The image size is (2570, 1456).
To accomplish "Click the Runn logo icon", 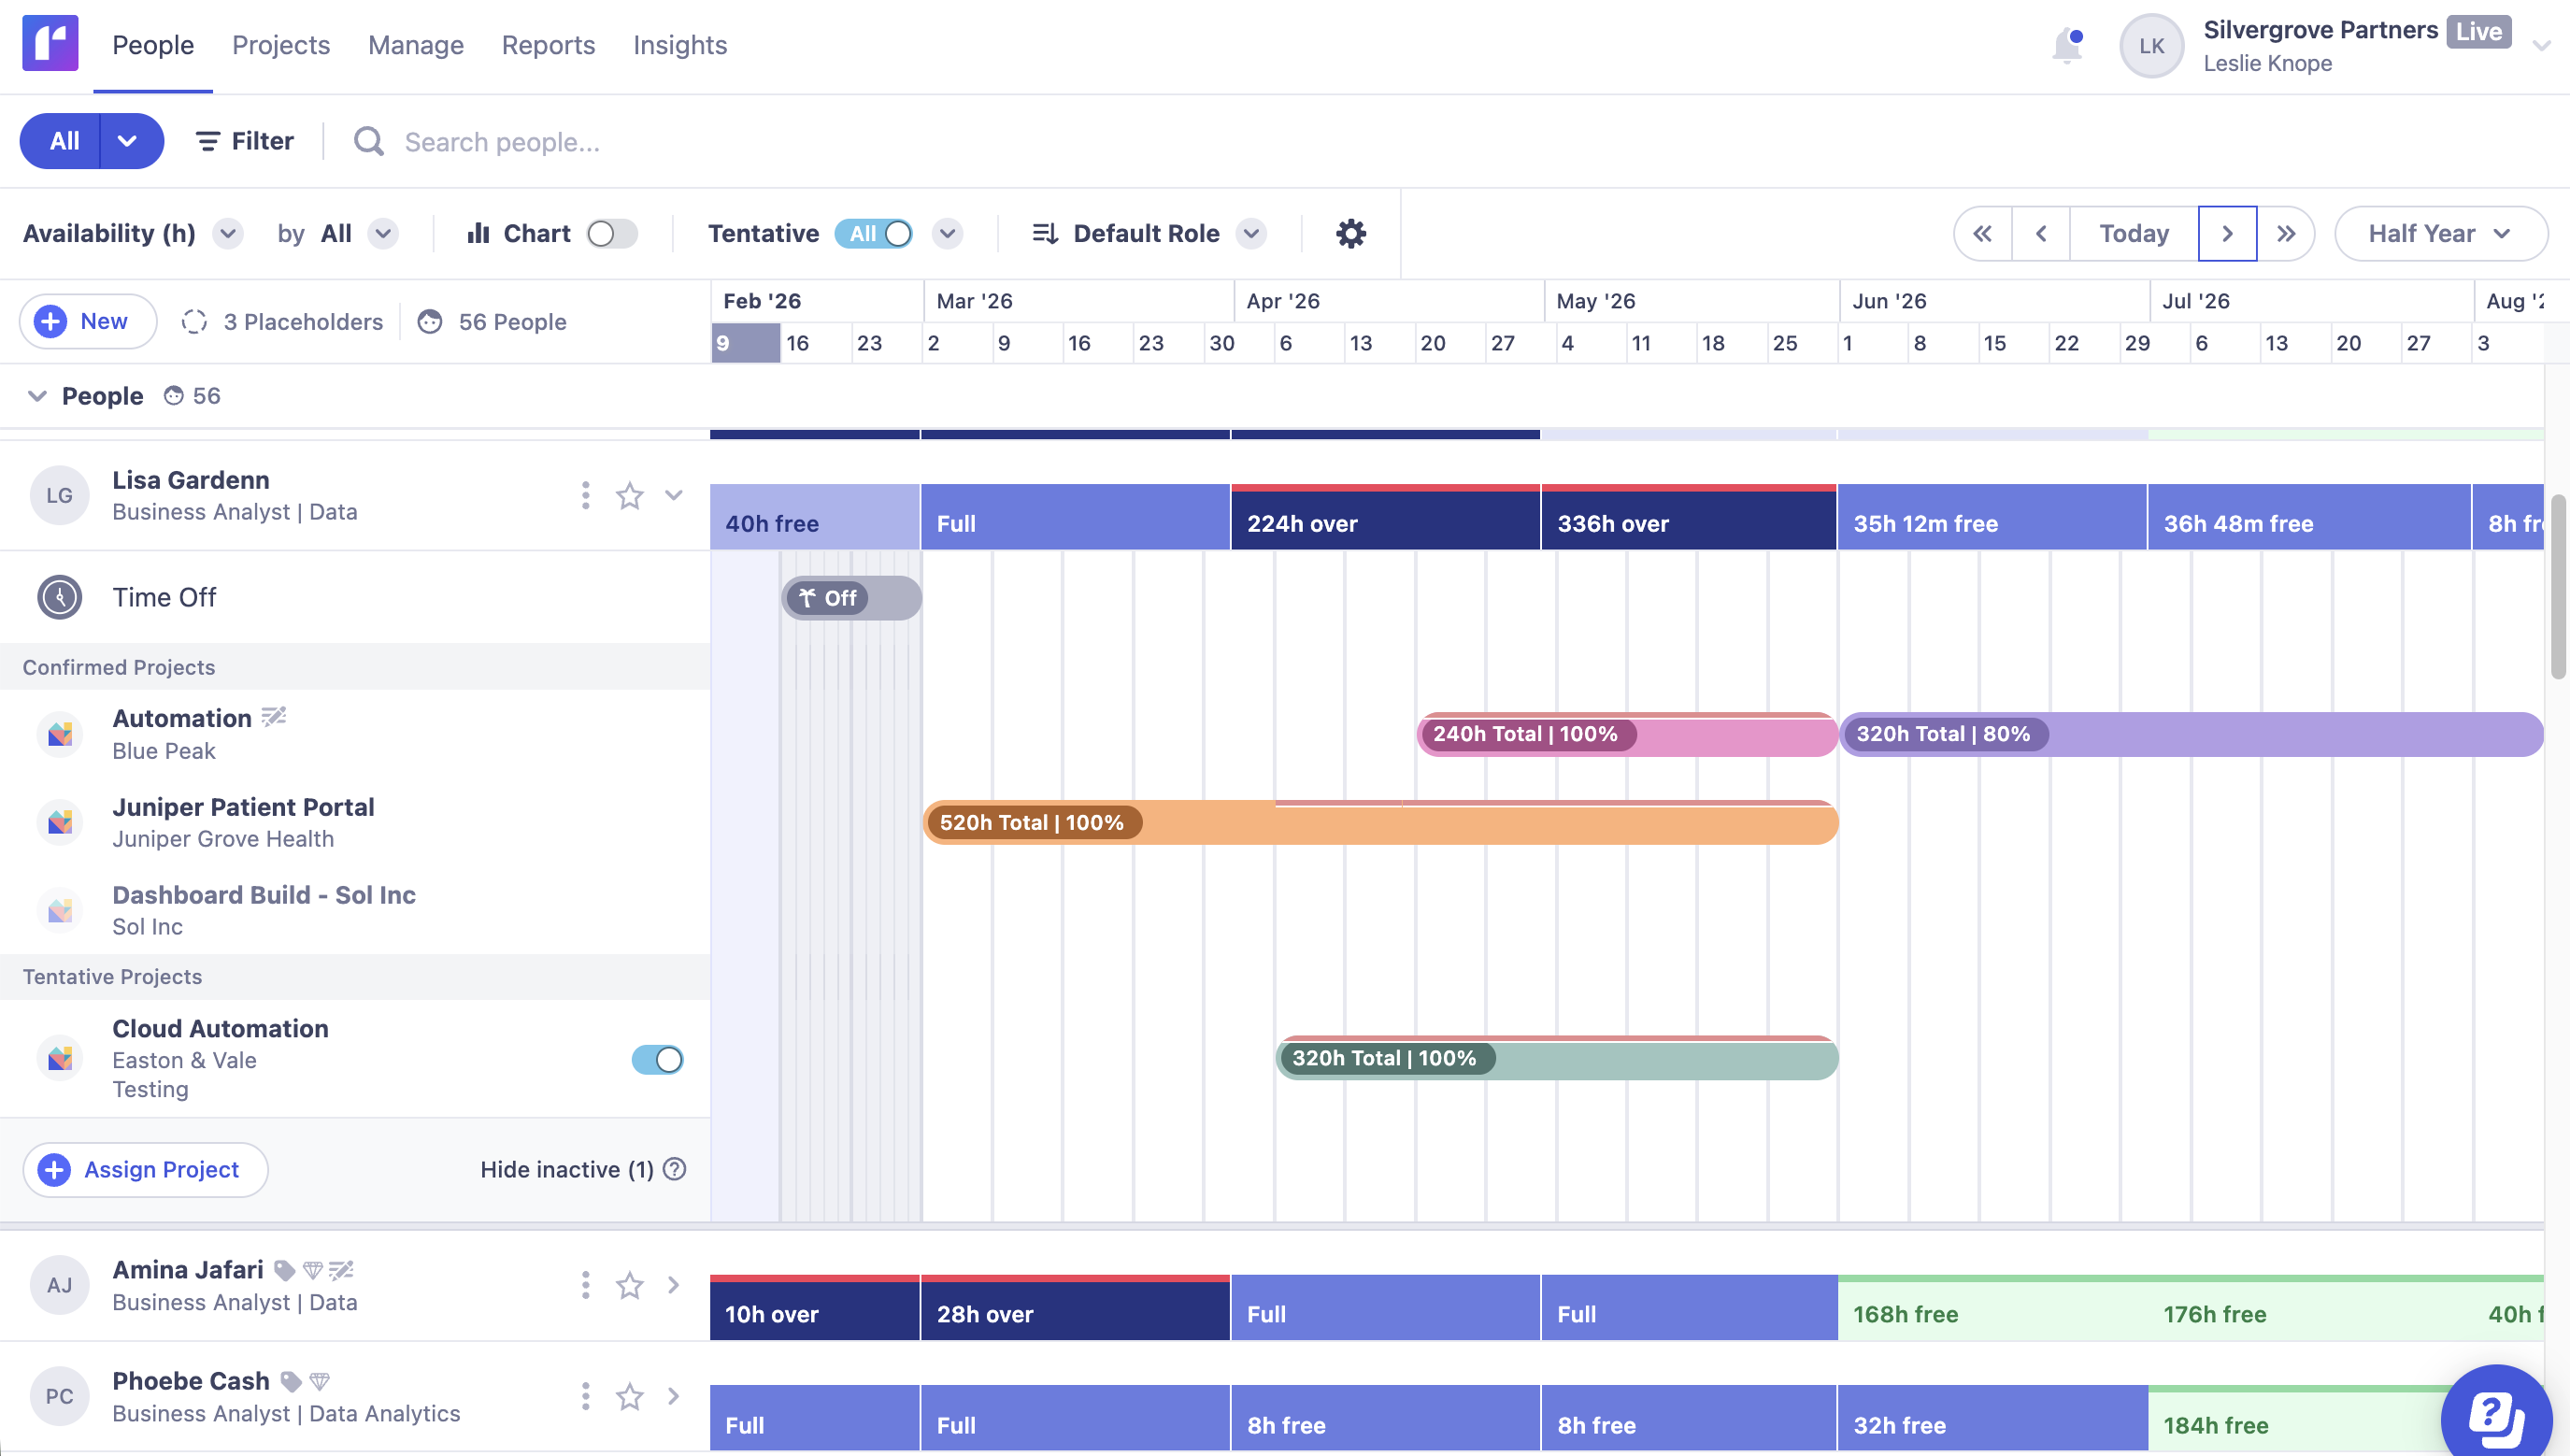I will click(x=50, y=44).
